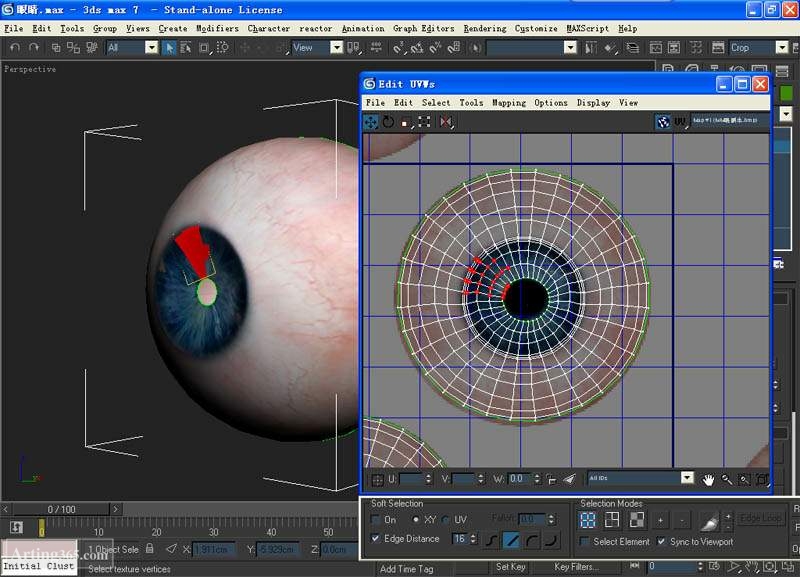The height and width of the screenshot is (577, 800).
Task: Select the Scale tool in Edit UVWs
Action: (x=406, y=122)
